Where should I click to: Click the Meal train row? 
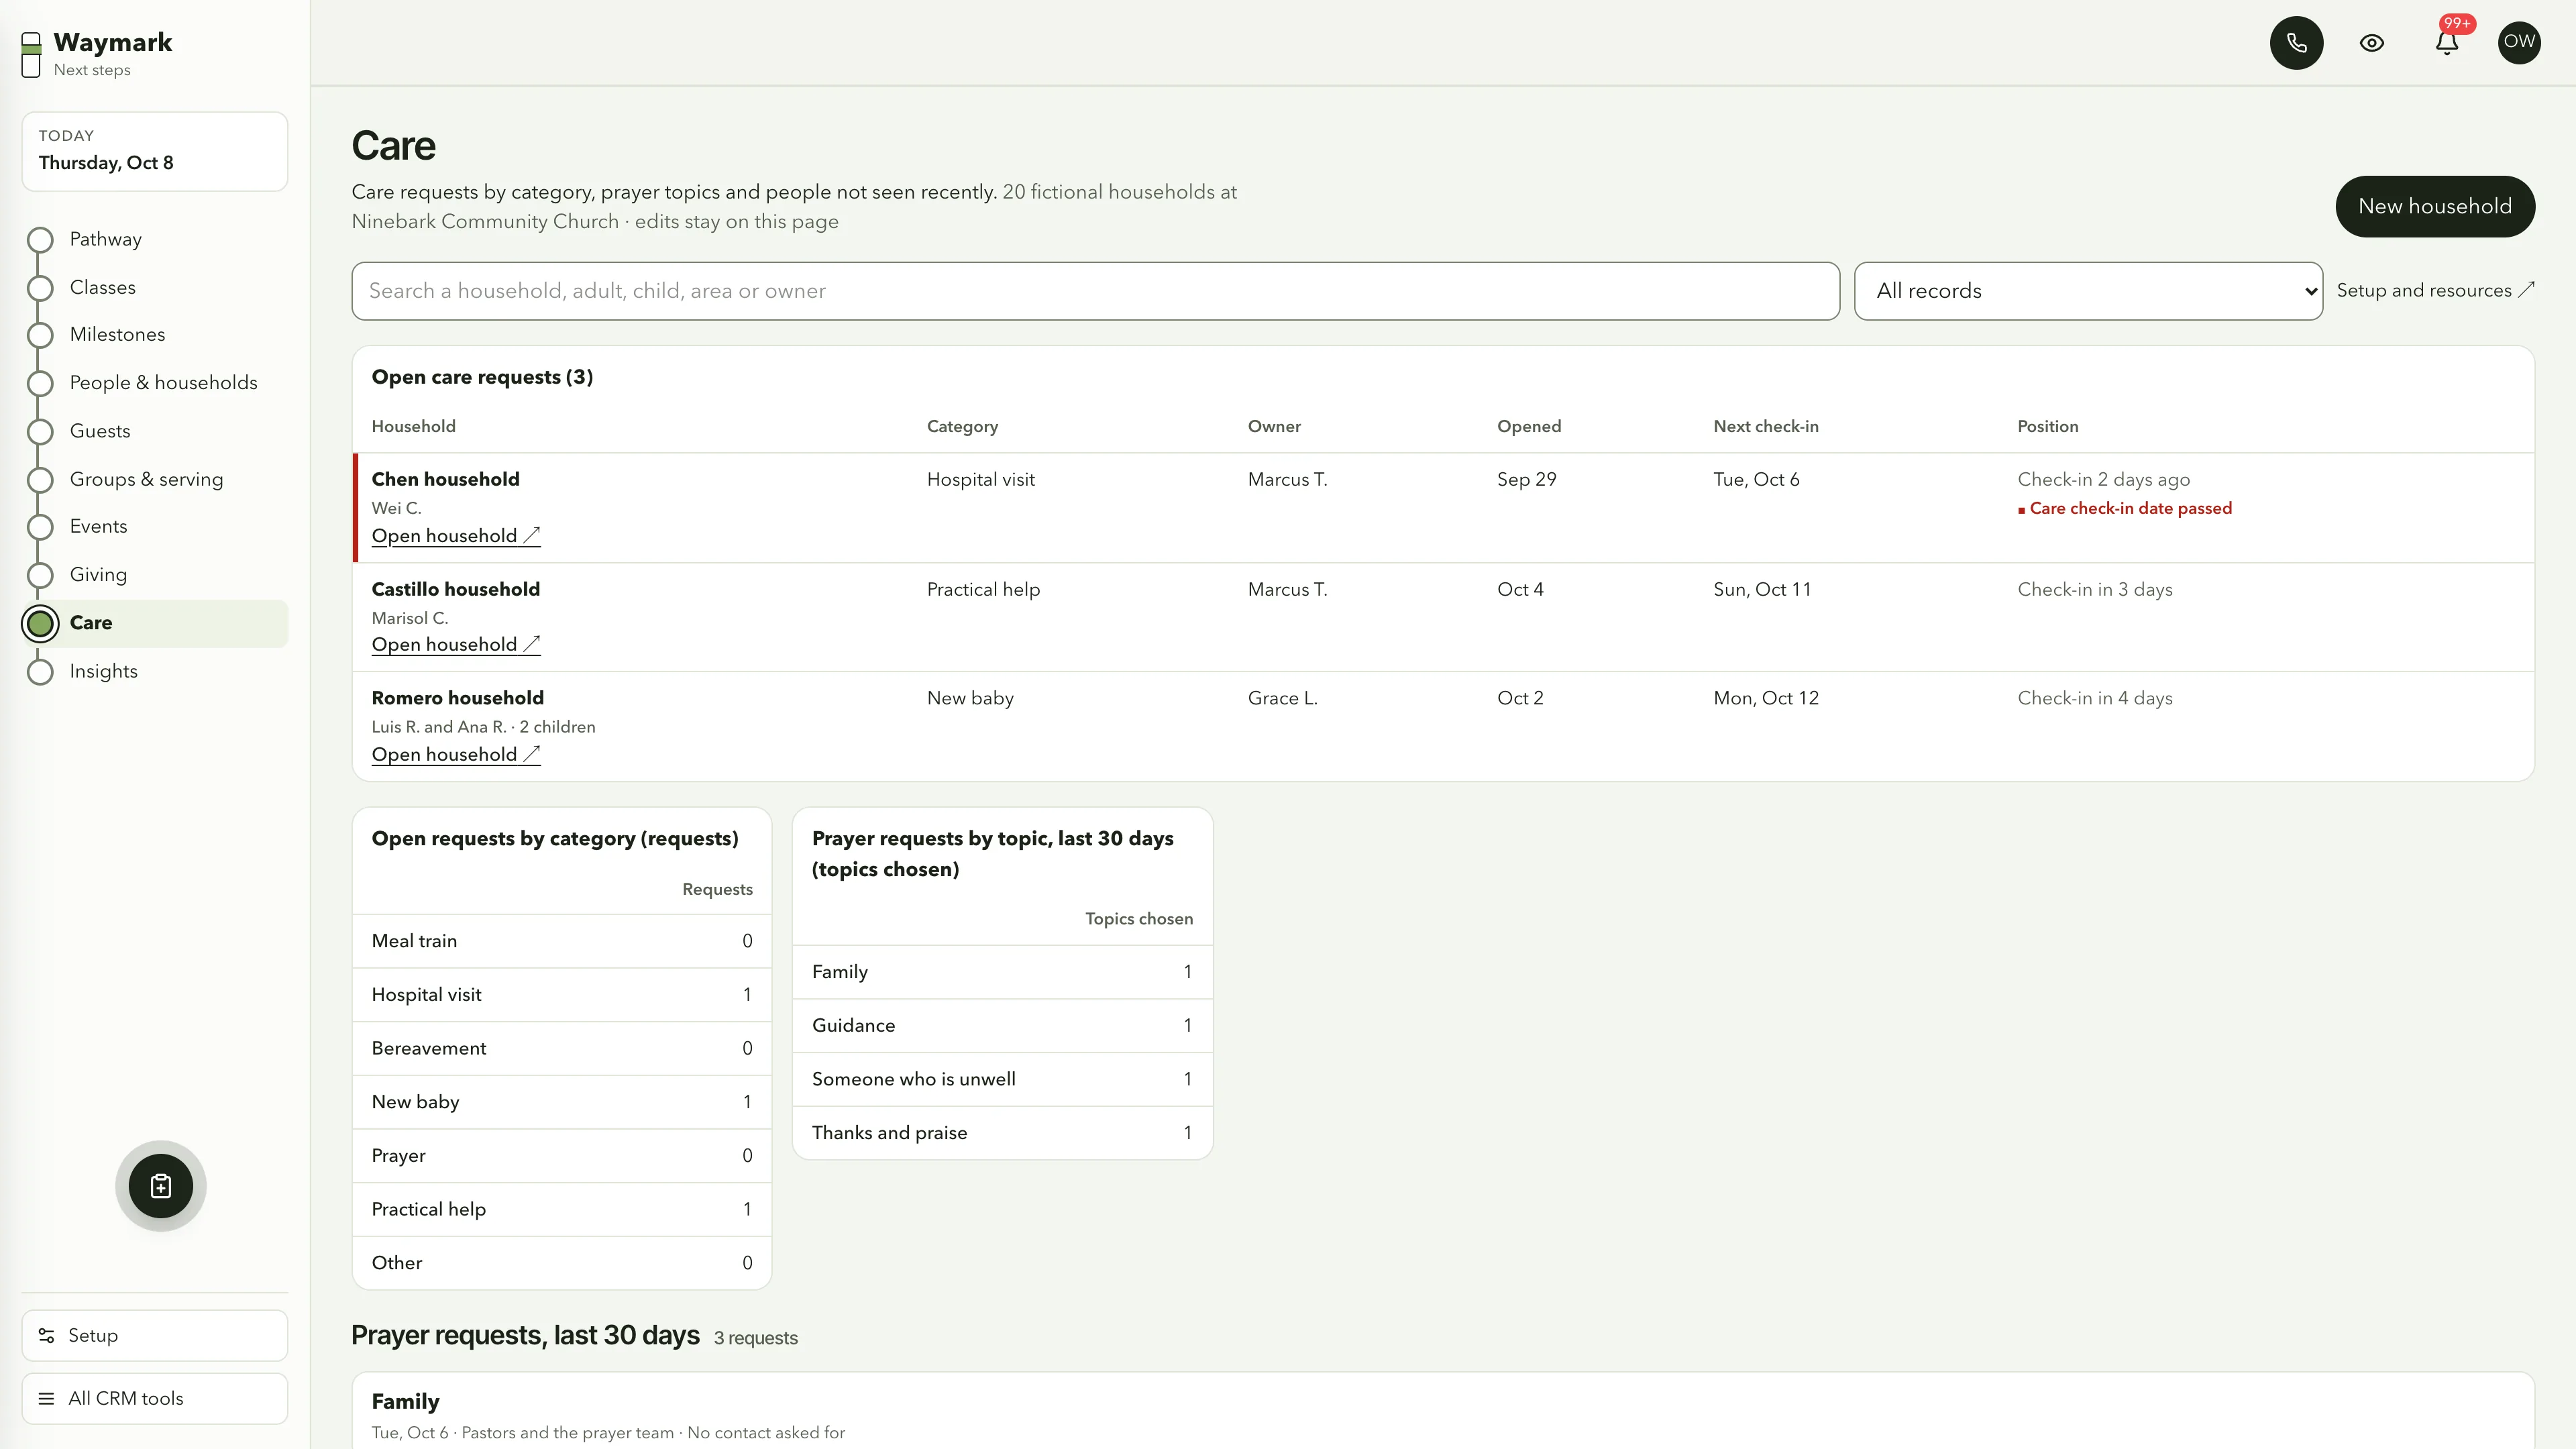561,941
